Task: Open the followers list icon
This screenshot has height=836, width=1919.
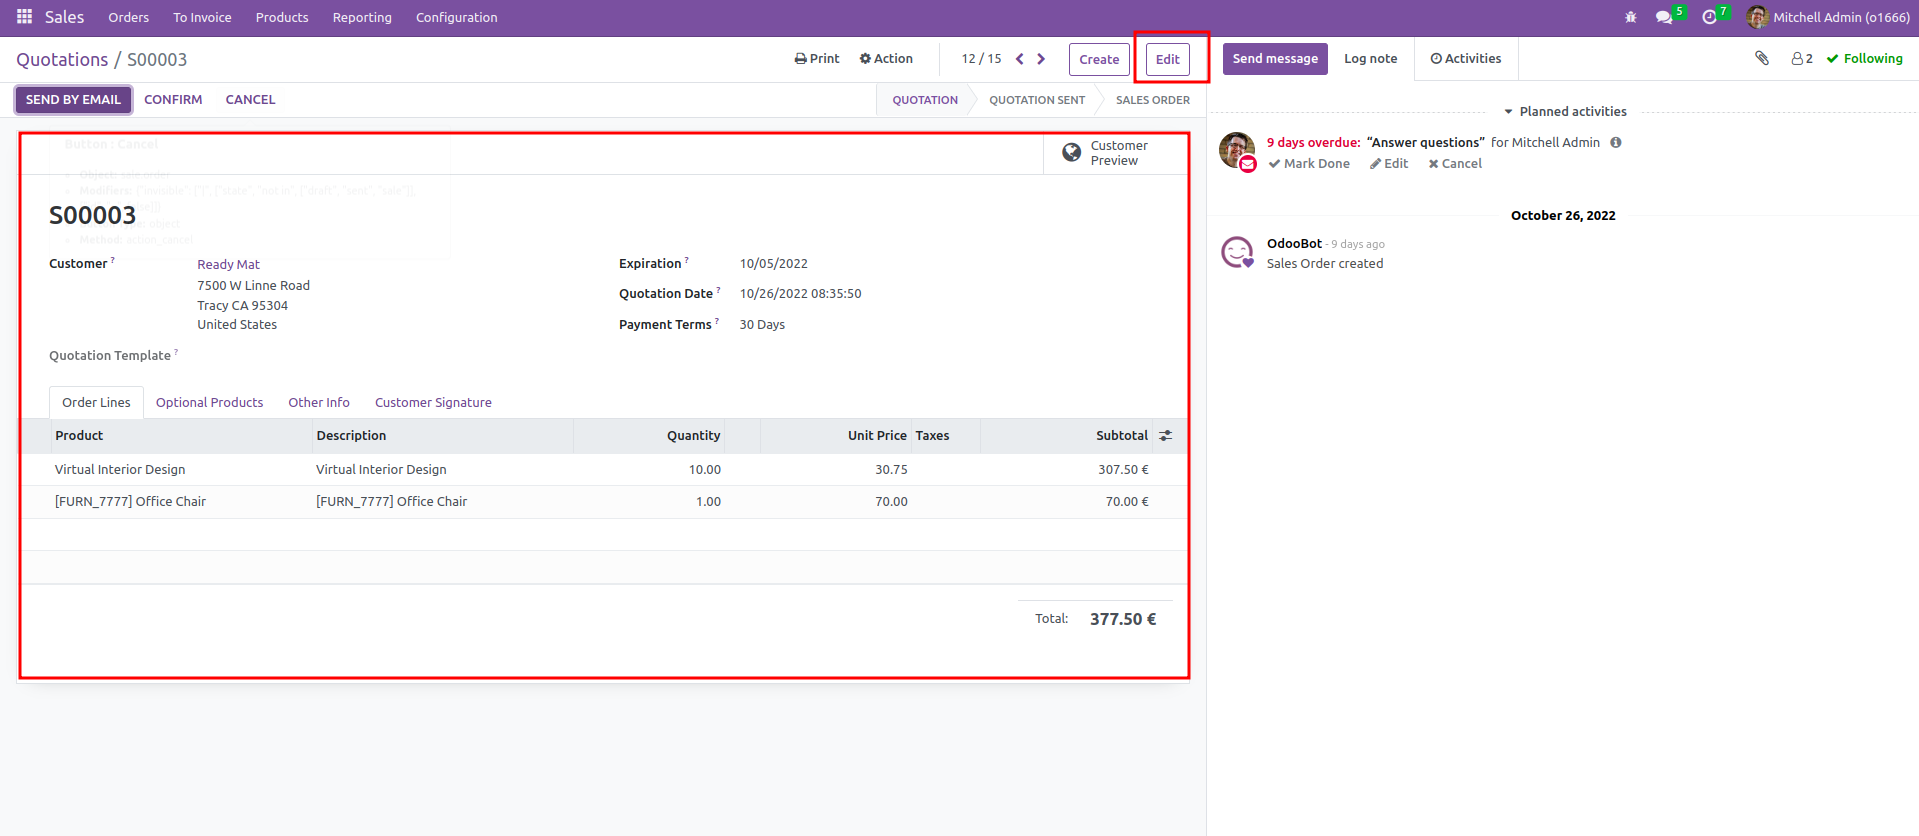Action: pos(1801,59)
